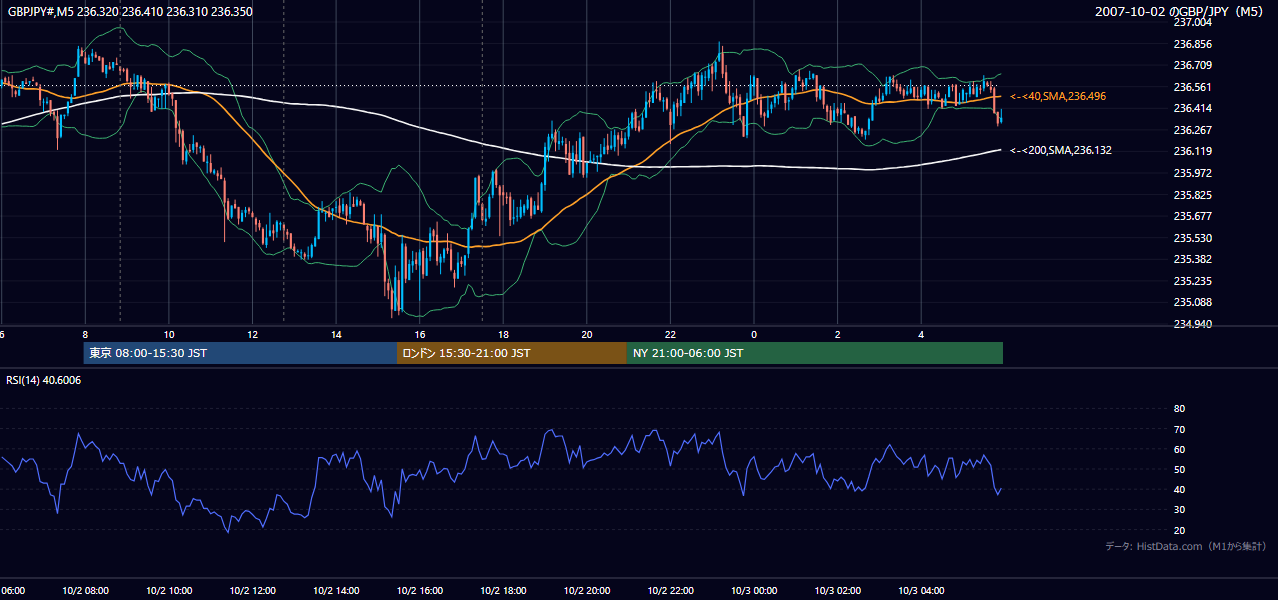Select the 東京 08:00-15:30 JST session bar
Screen dimensions: 1278x600
240,353
